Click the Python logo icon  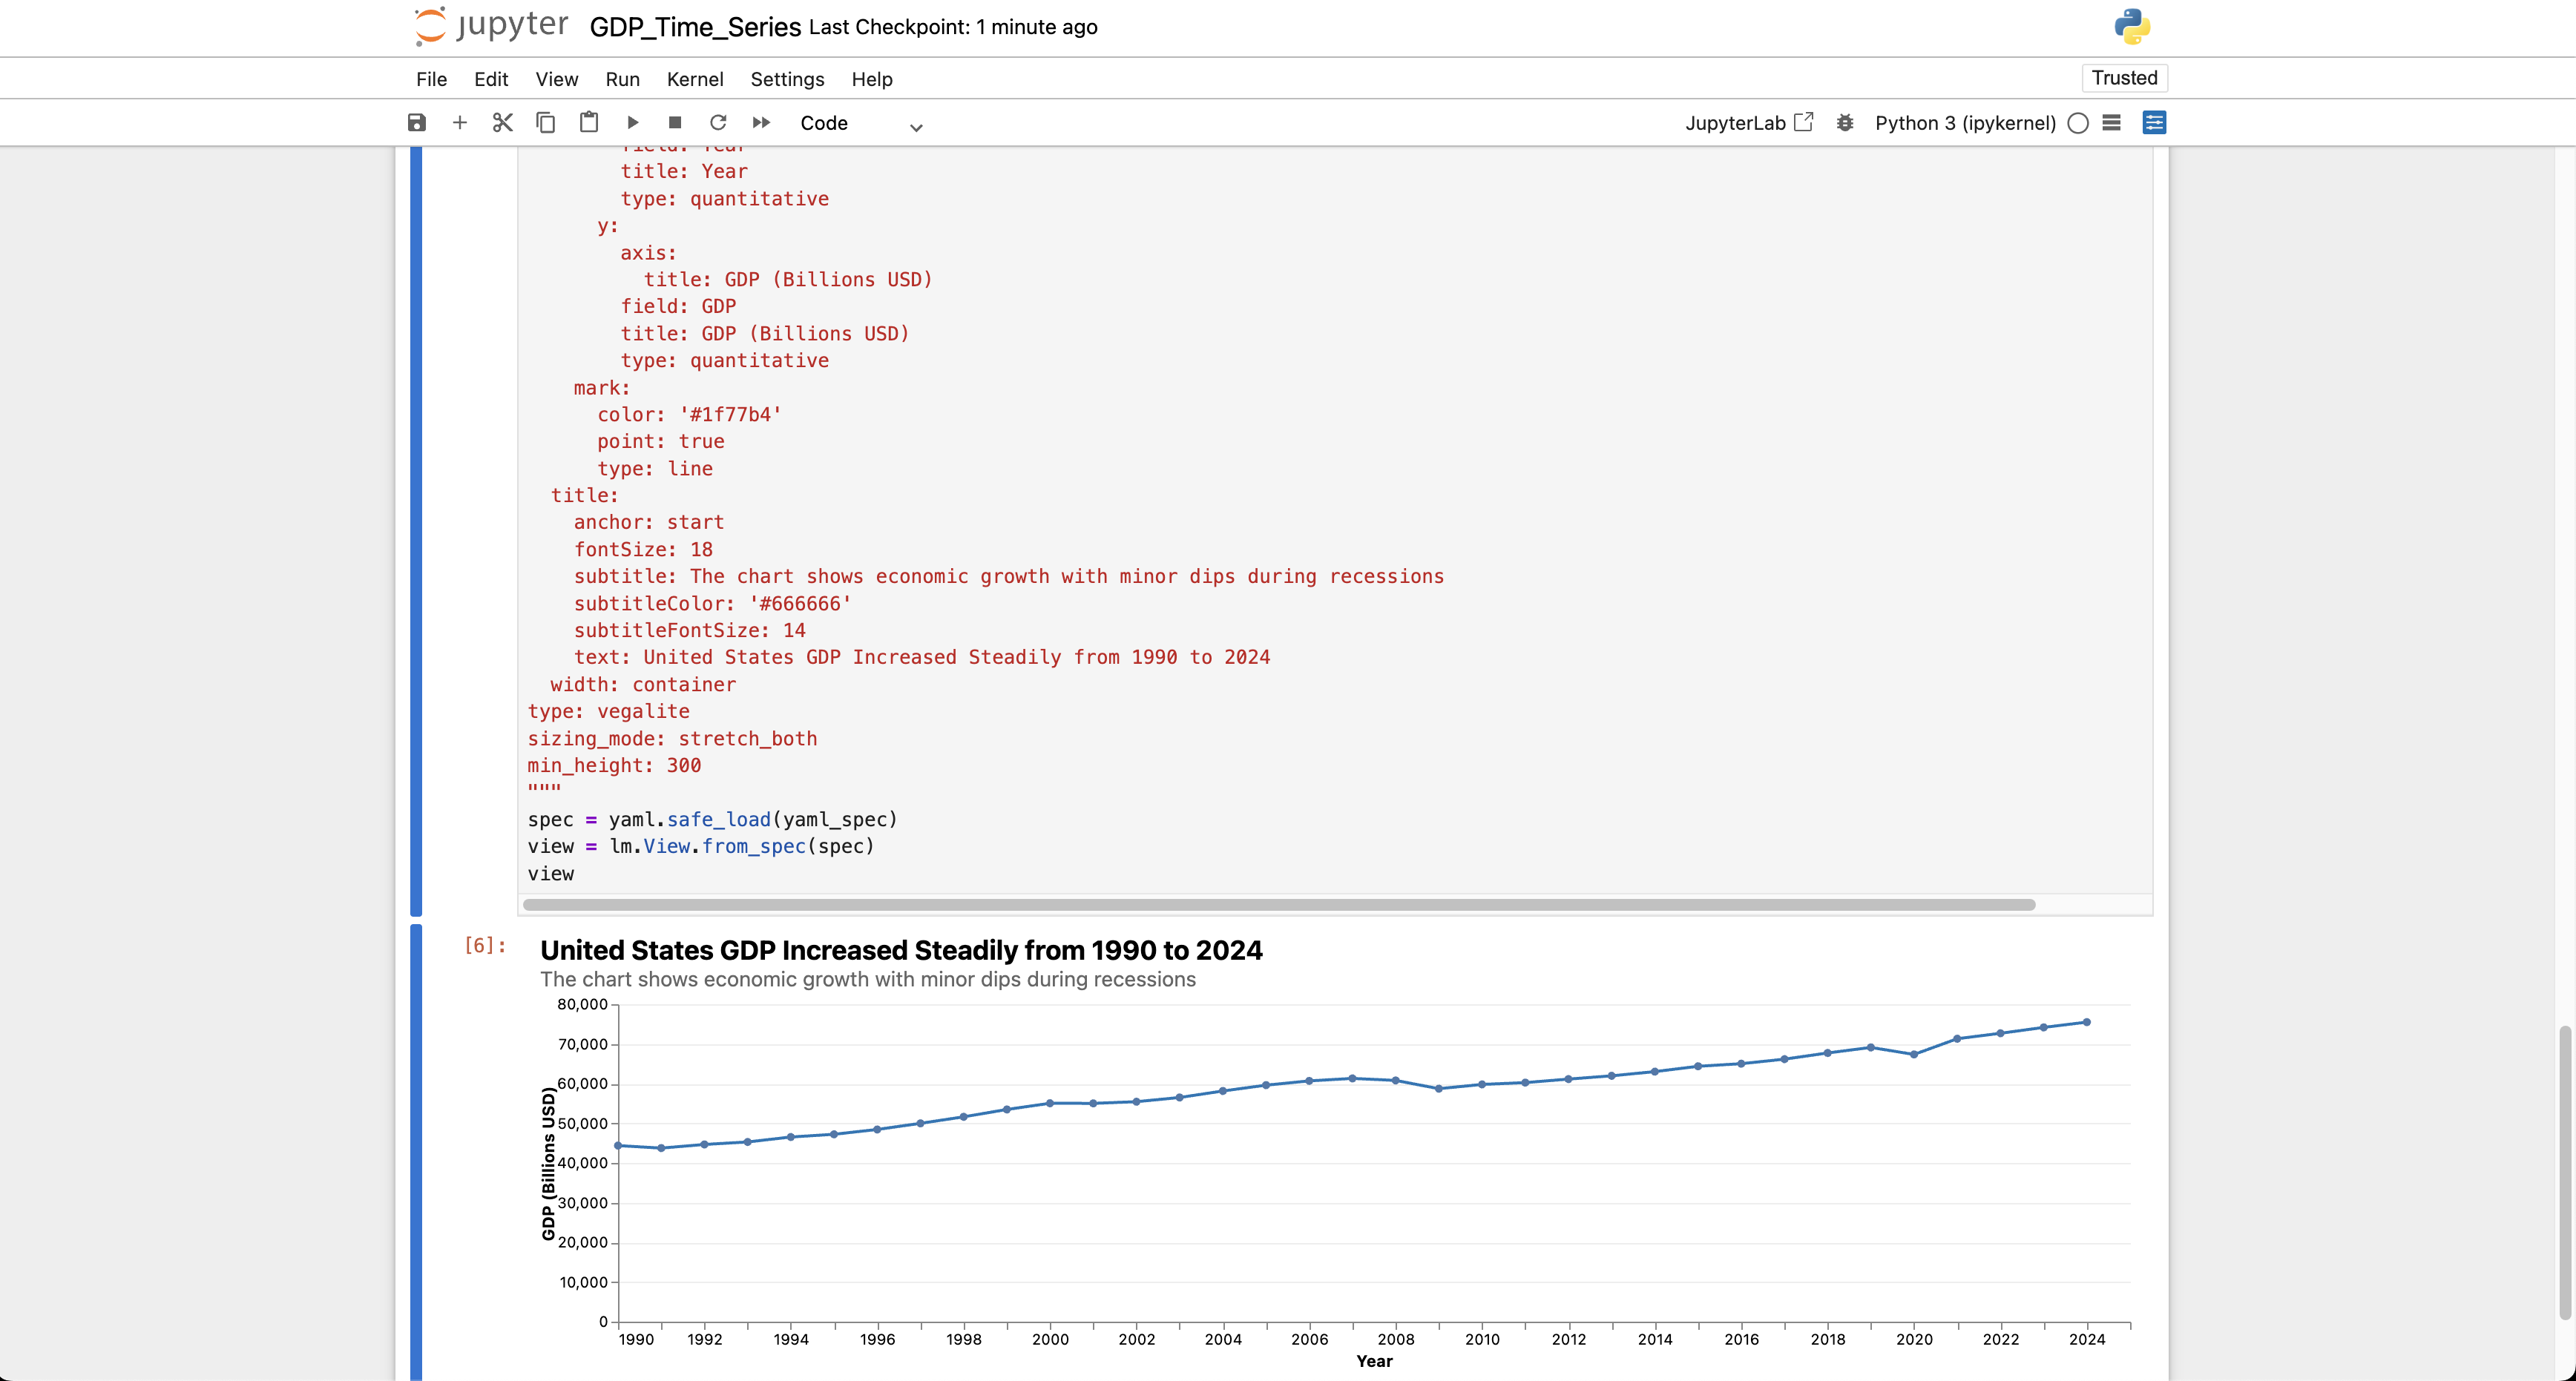tap(2132, 27)
